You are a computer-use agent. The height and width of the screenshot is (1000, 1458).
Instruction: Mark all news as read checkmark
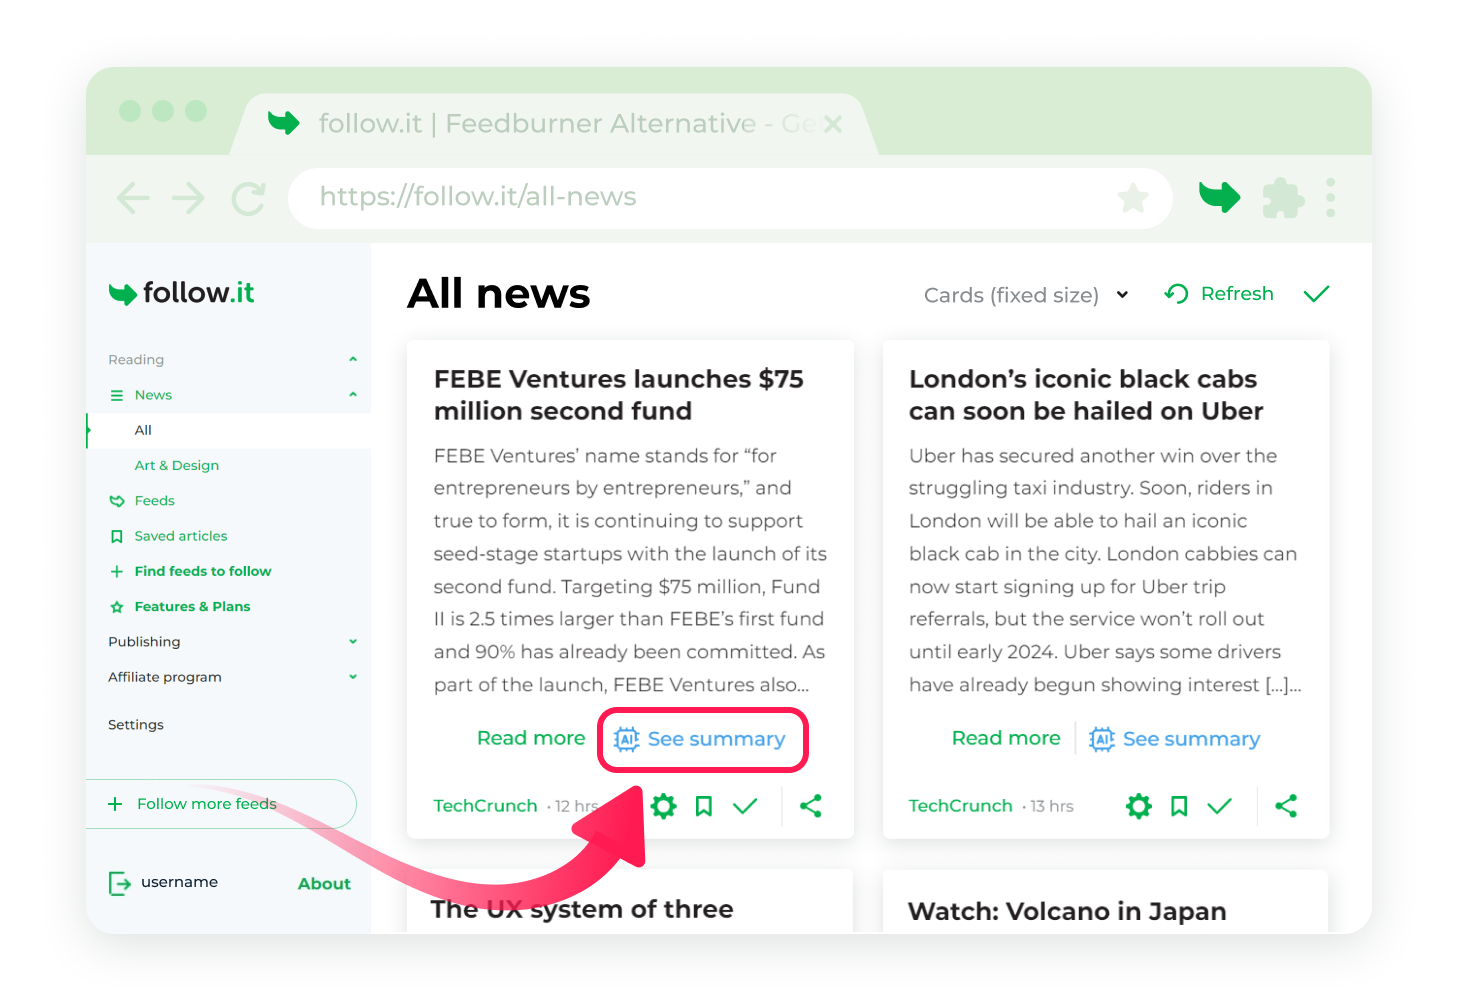(1316, 294)
